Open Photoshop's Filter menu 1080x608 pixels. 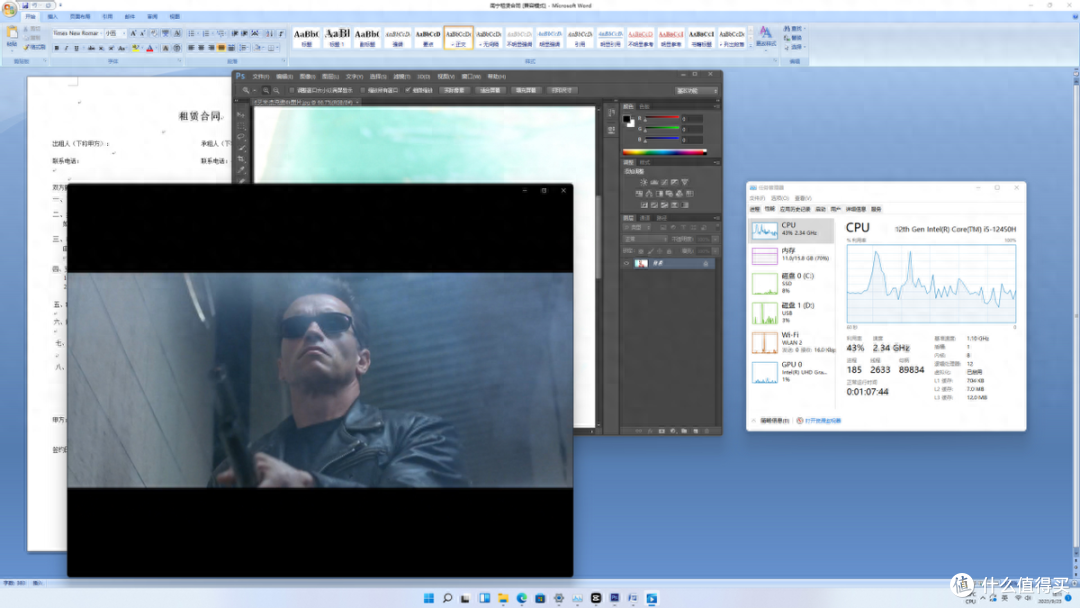click(x=402, y=76)
